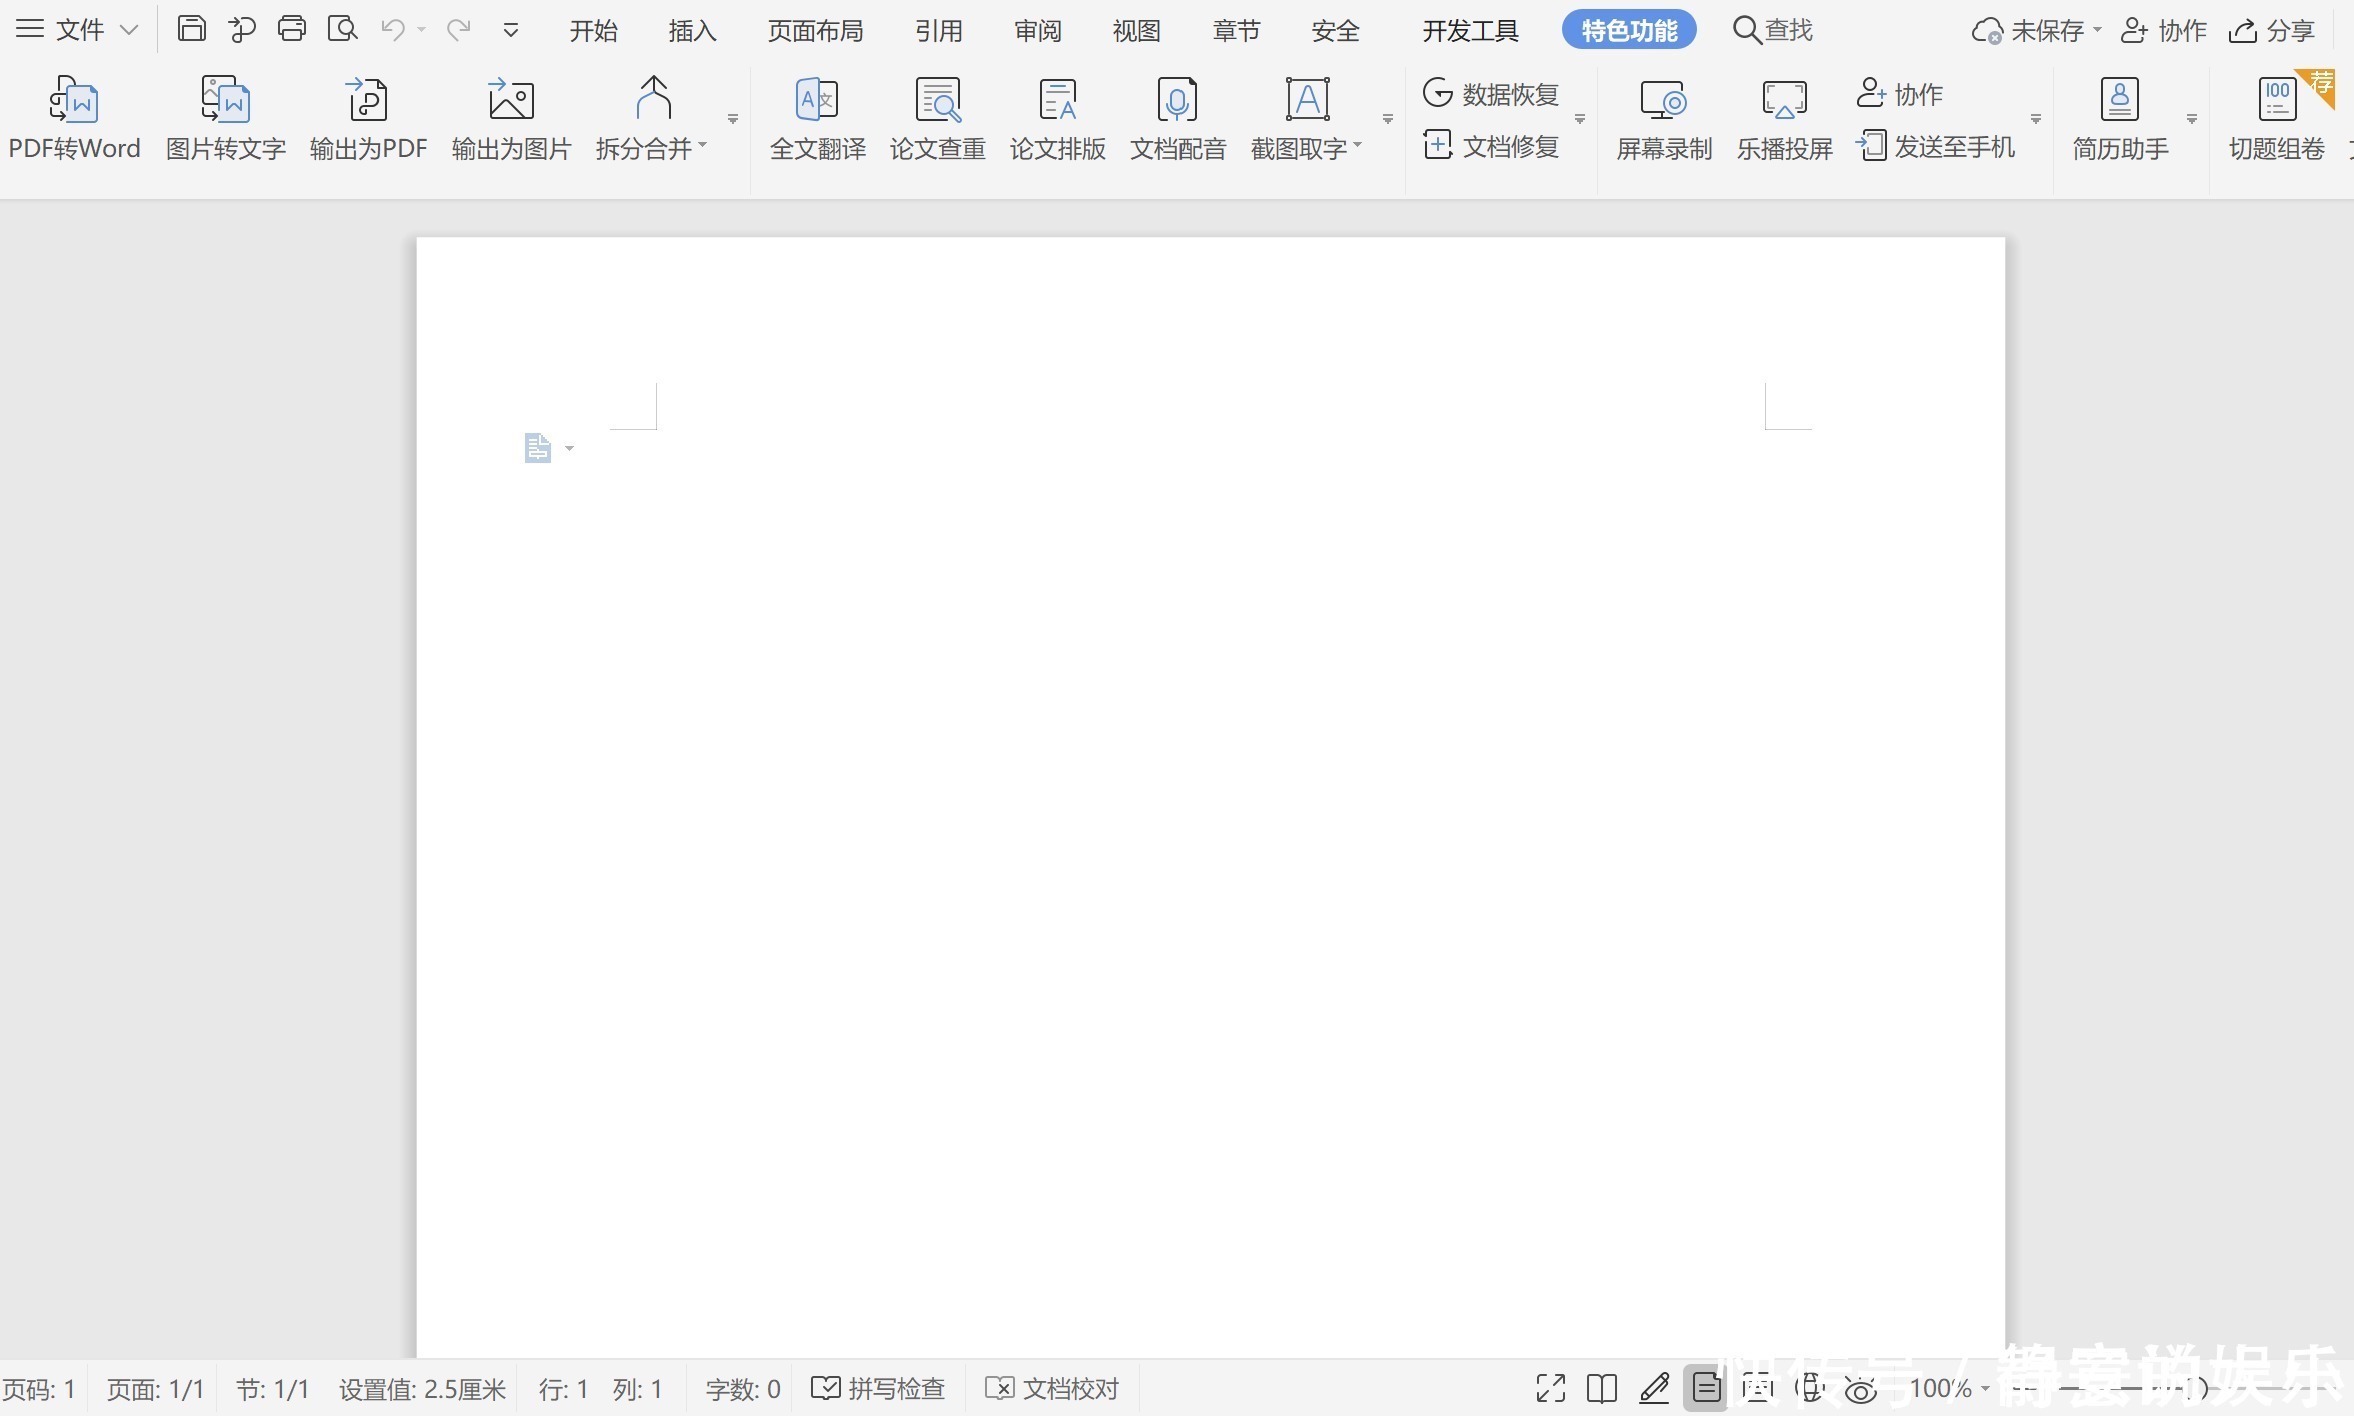Click the Save icon in quick toolbar
2354x1416 pixels.
191,29
